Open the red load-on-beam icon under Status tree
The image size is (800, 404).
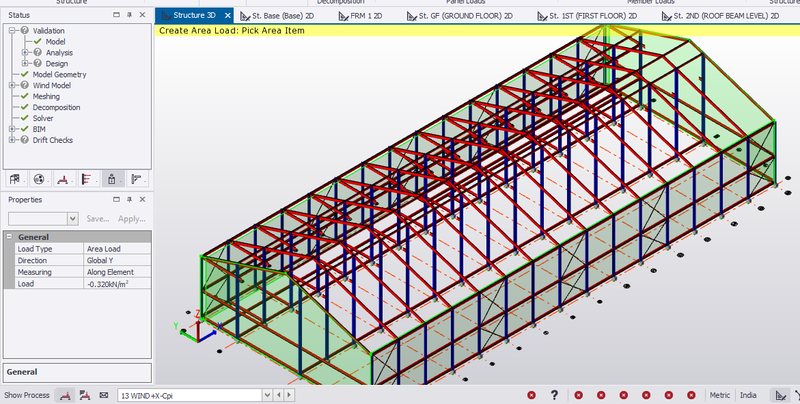click(63, 179)
